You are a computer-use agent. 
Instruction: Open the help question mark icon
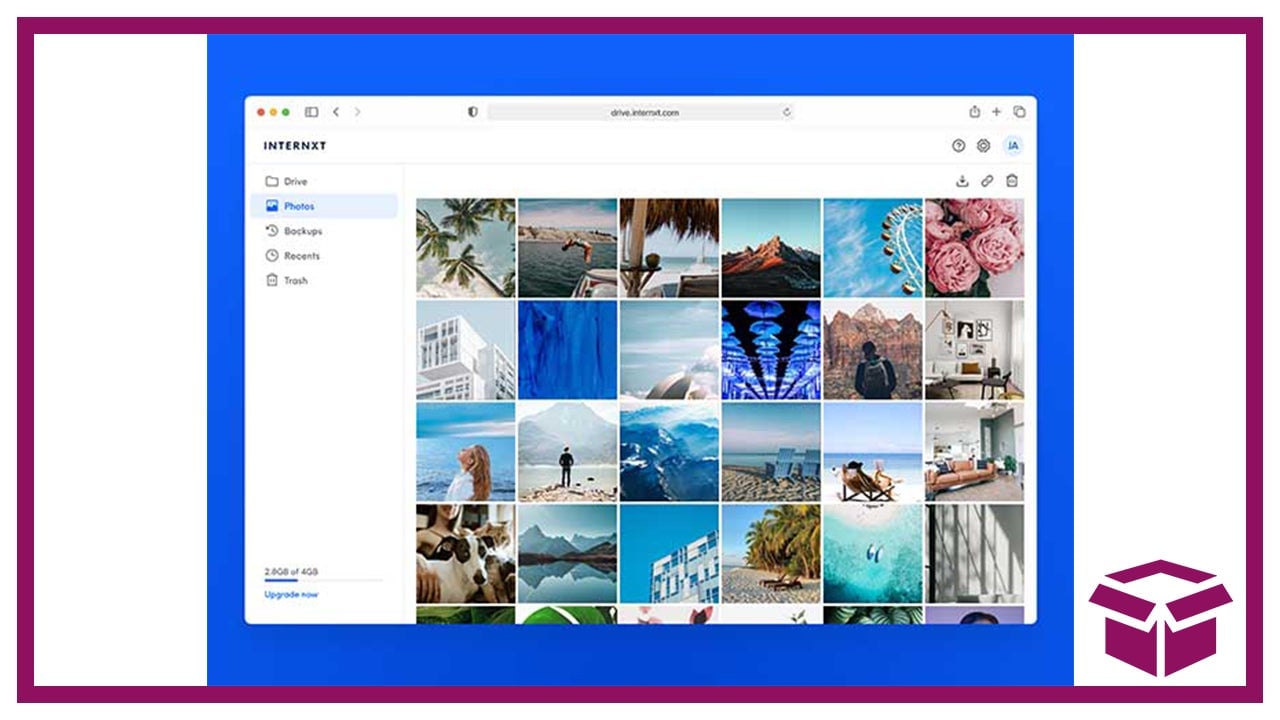tap(958, 146)
